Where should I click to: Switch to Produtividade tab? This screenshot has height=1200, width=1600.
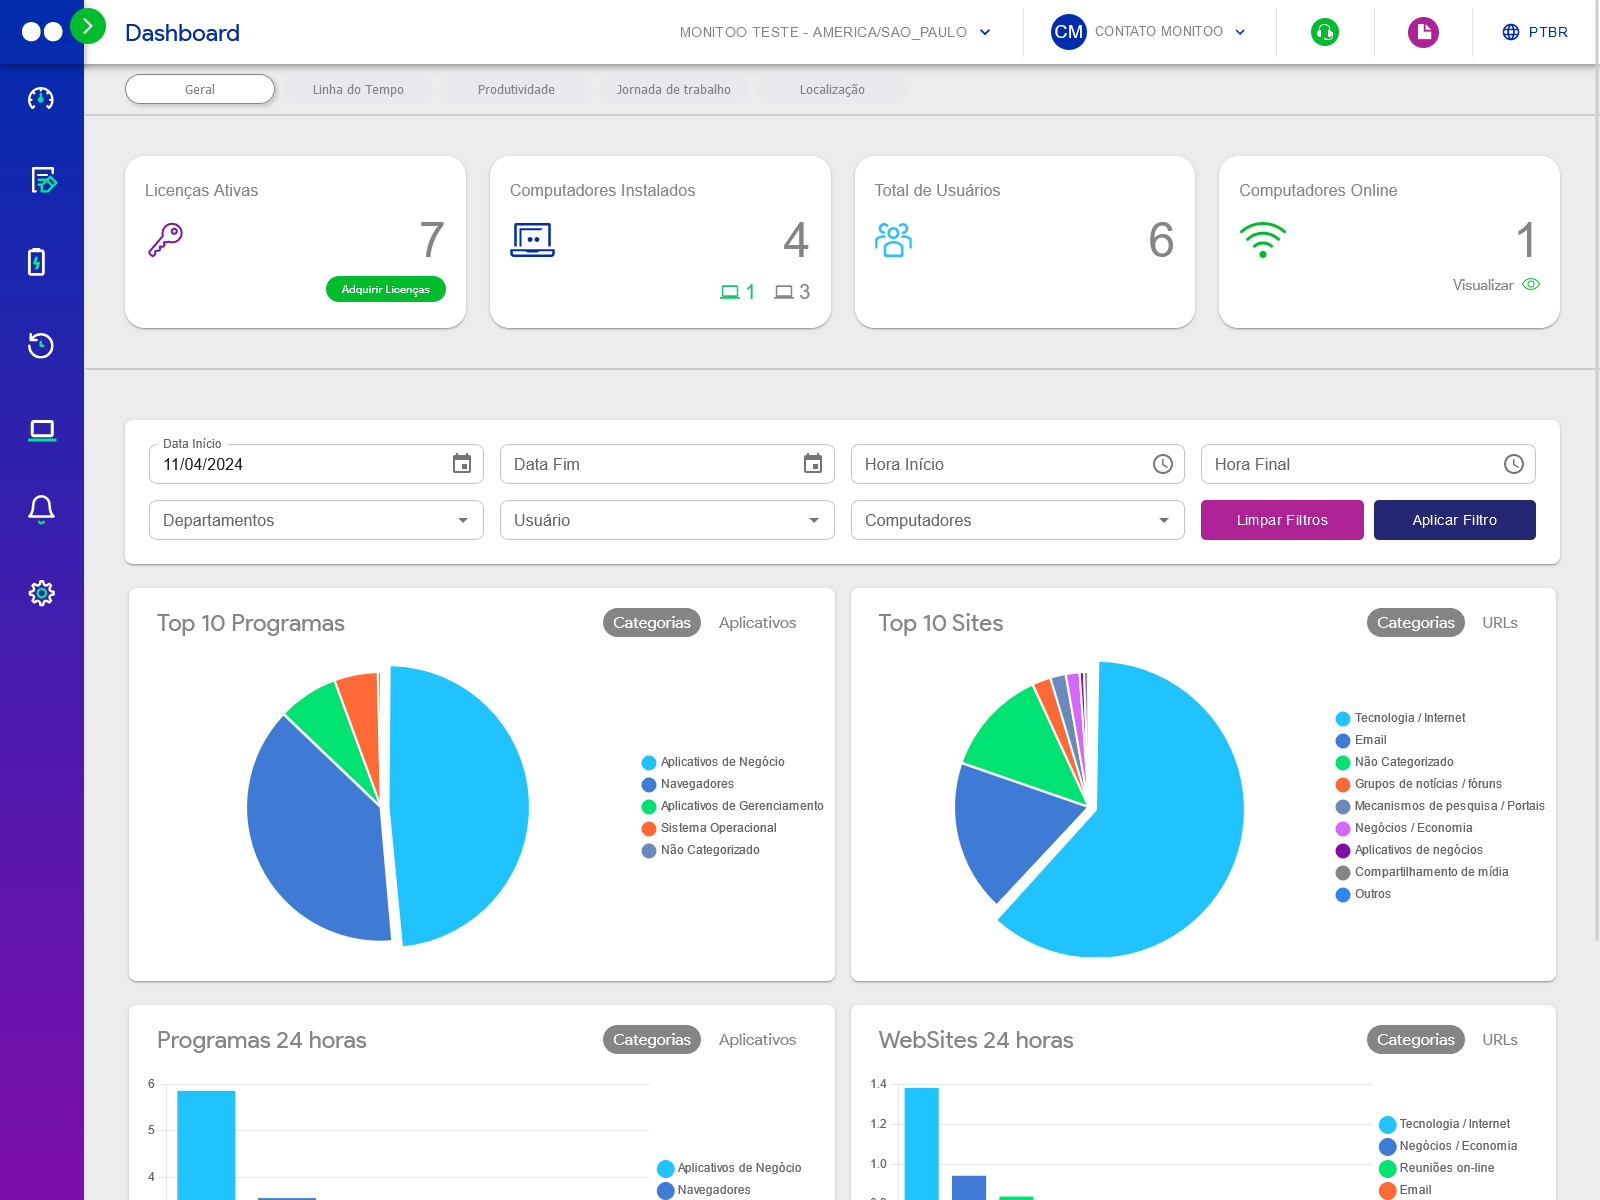tap(516, 89)
